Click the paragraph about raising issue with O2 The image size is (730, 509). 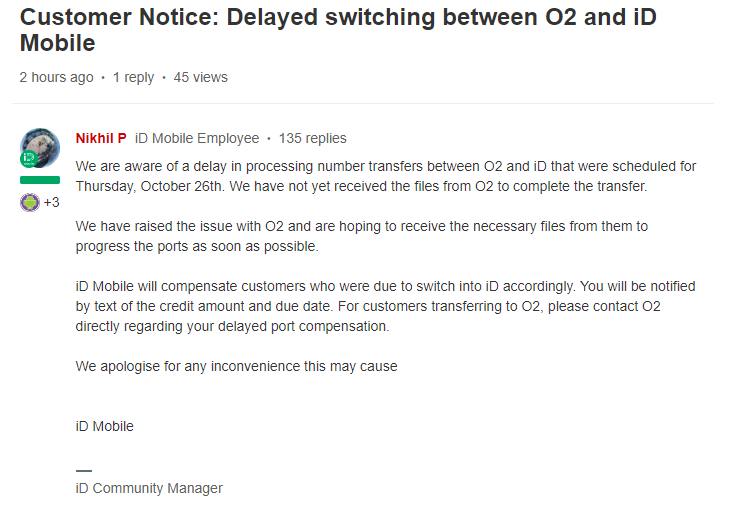tap(362, 236)
